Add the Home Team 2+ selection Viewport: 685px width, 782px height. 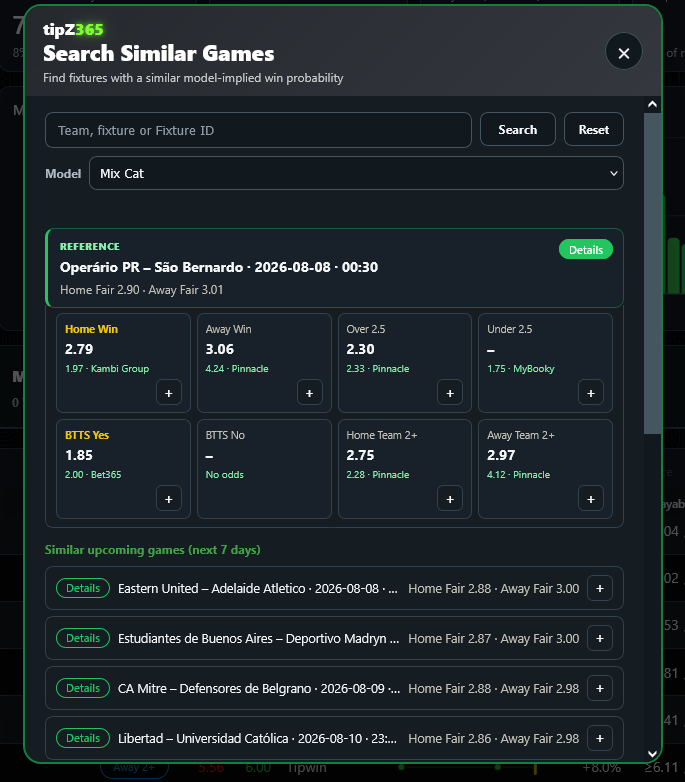pos(450,499)
